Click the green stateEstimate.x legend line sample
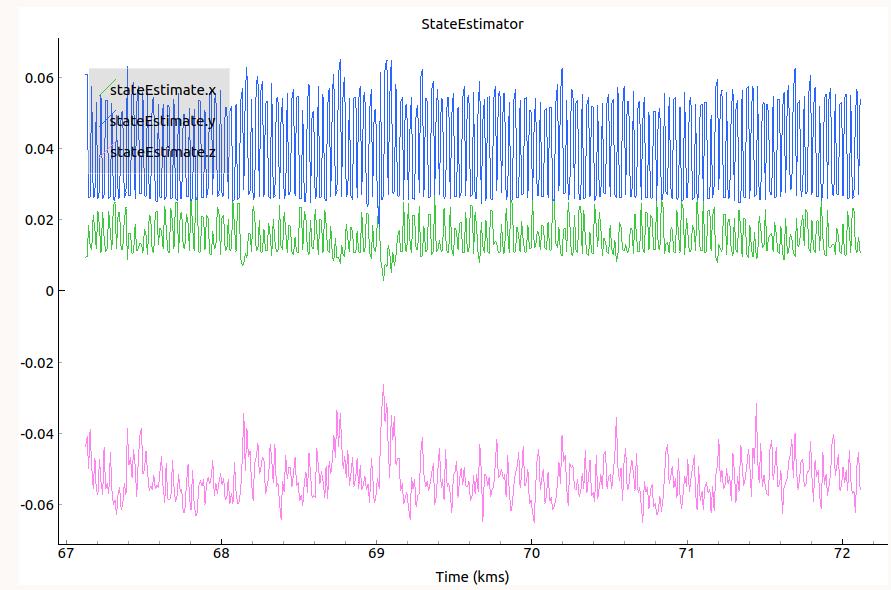891x590 pixels. tap(101, 90)
